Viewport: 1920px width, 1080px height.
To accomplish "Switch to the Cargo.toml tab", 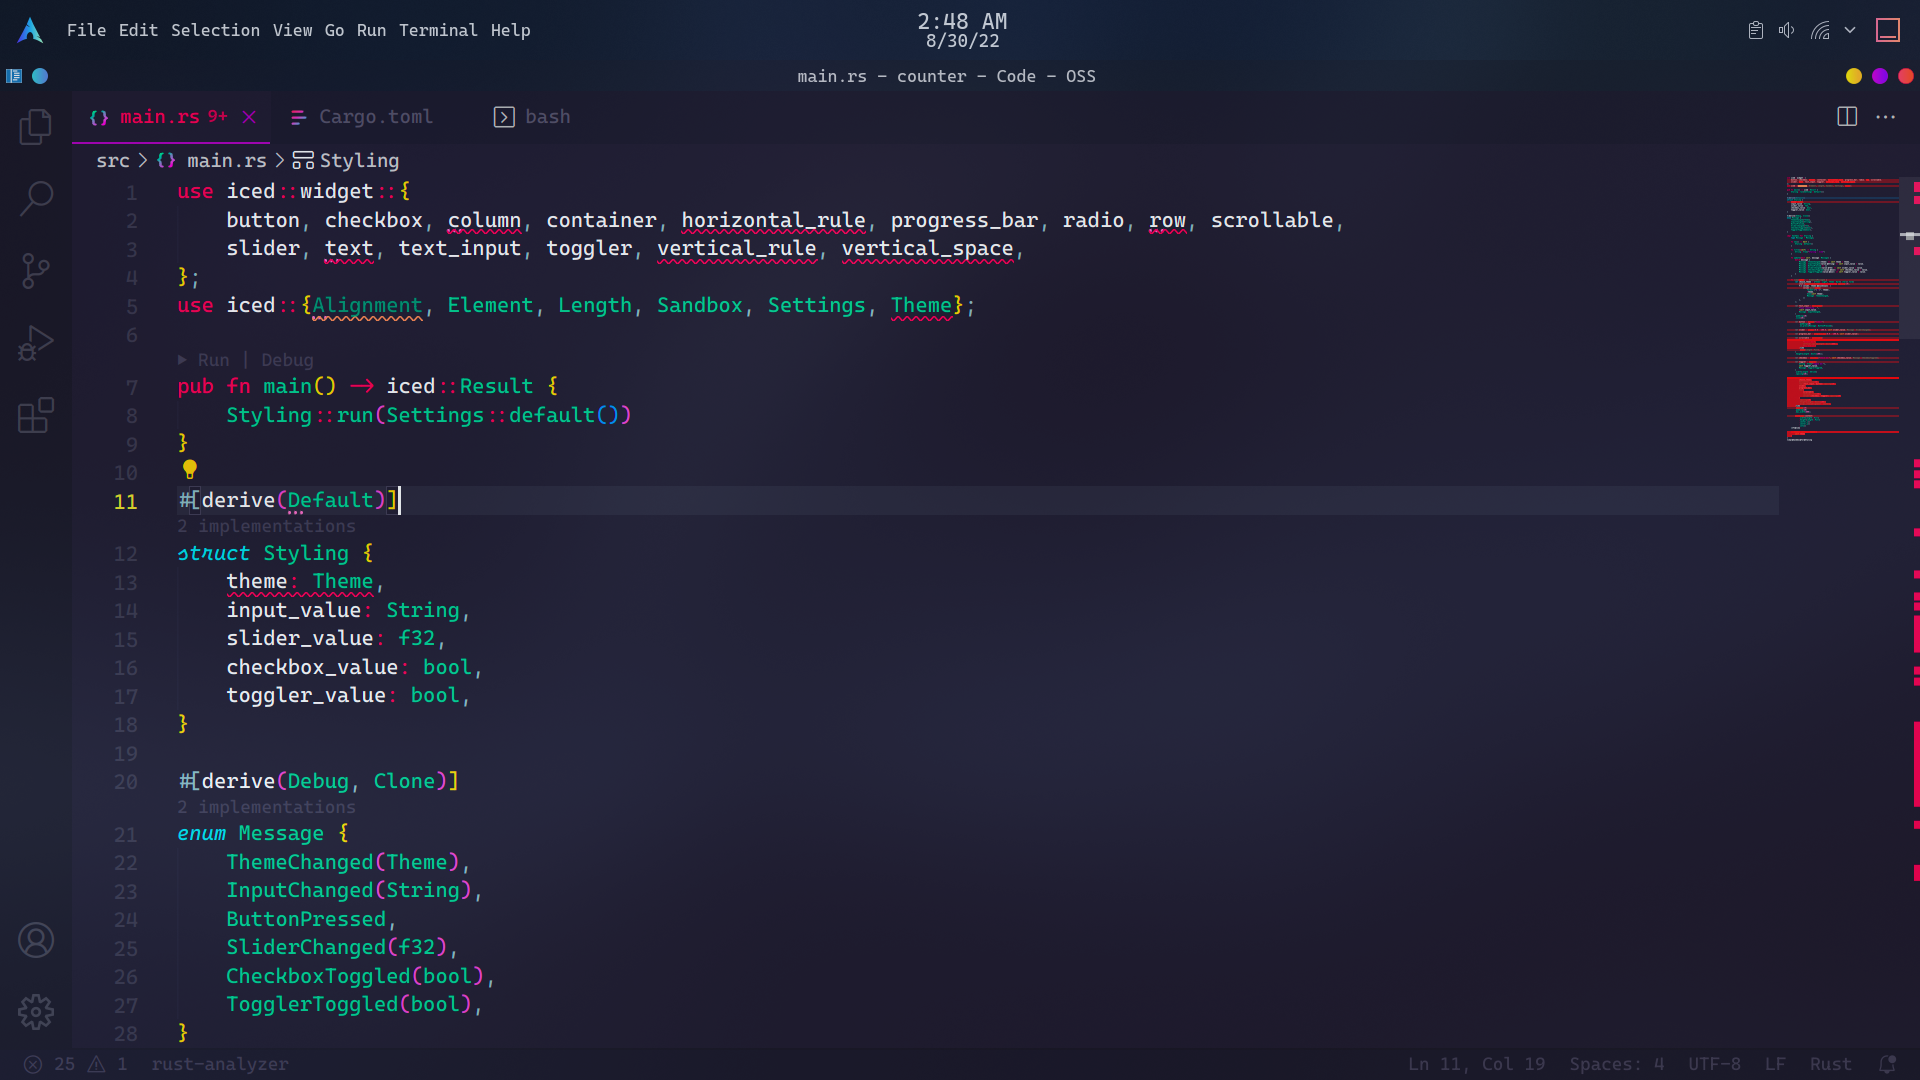I will tap(375, 117).
